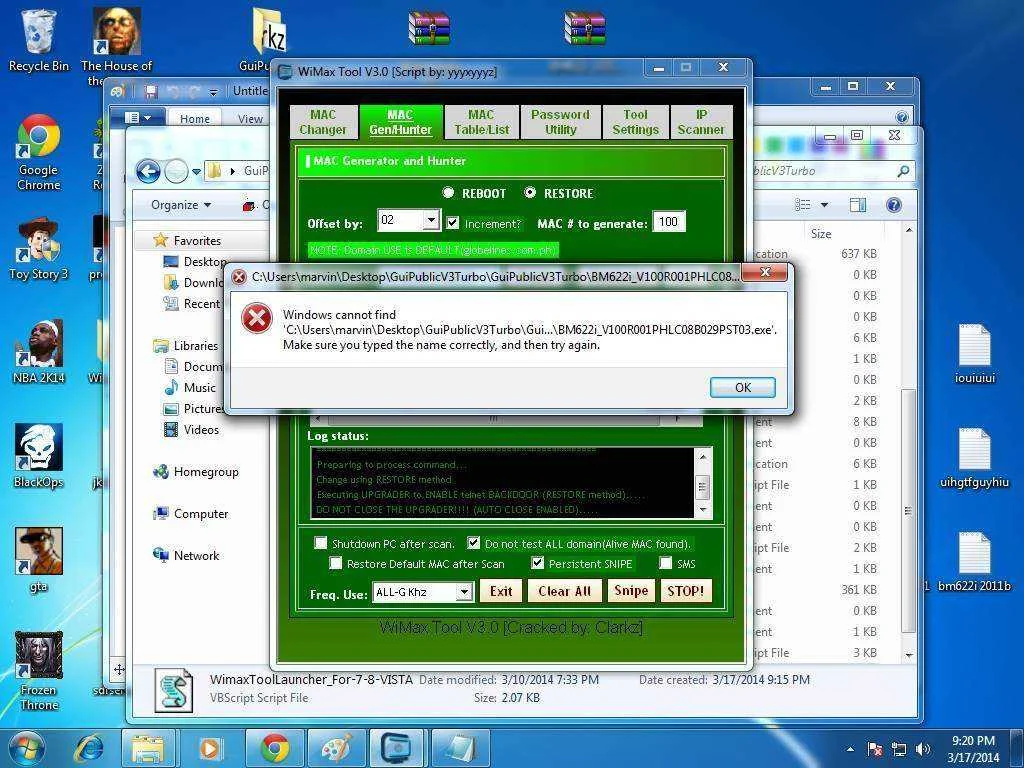Switch to Chrome on the taskbar
The image size is (1024, 768).
[275, 748]
